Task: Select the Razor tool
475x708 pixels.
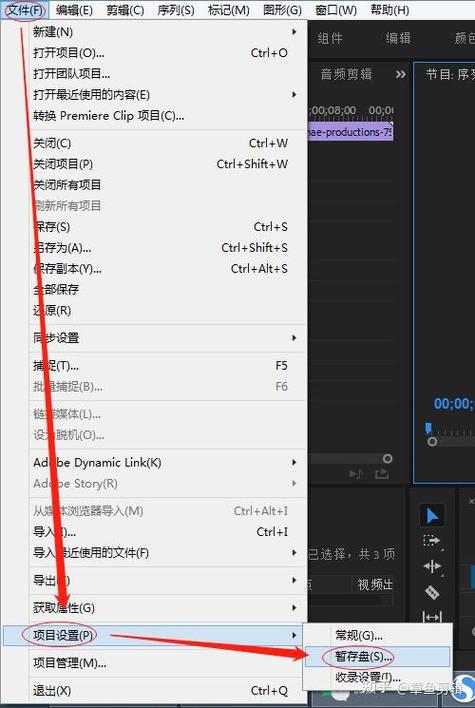Action: (432, 592)
